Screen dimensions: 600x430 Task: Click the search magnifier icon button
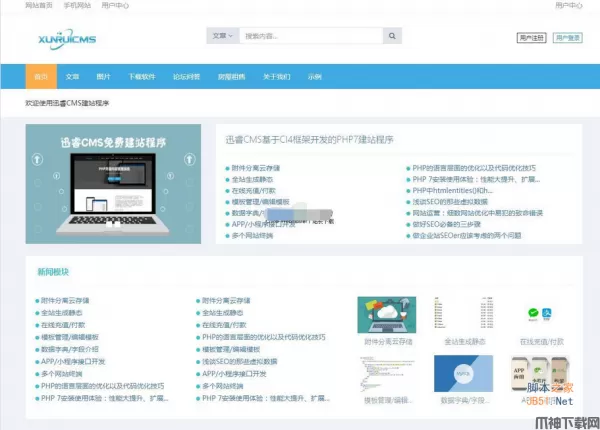coord(392,36)
